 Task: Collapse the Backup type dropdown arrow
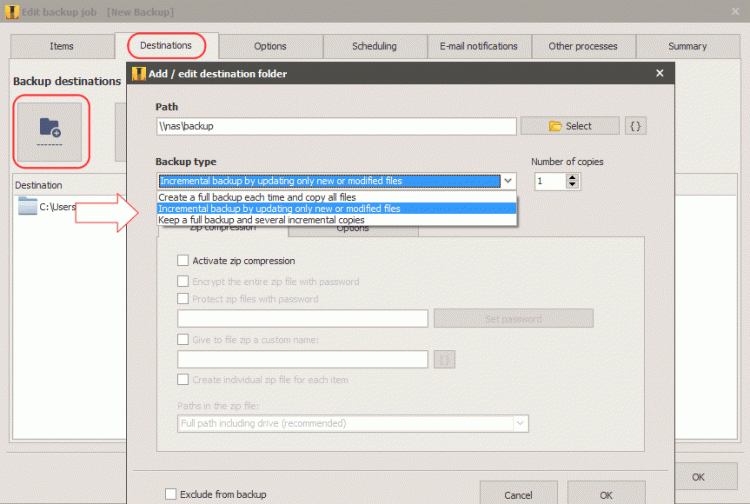point(508,181)
